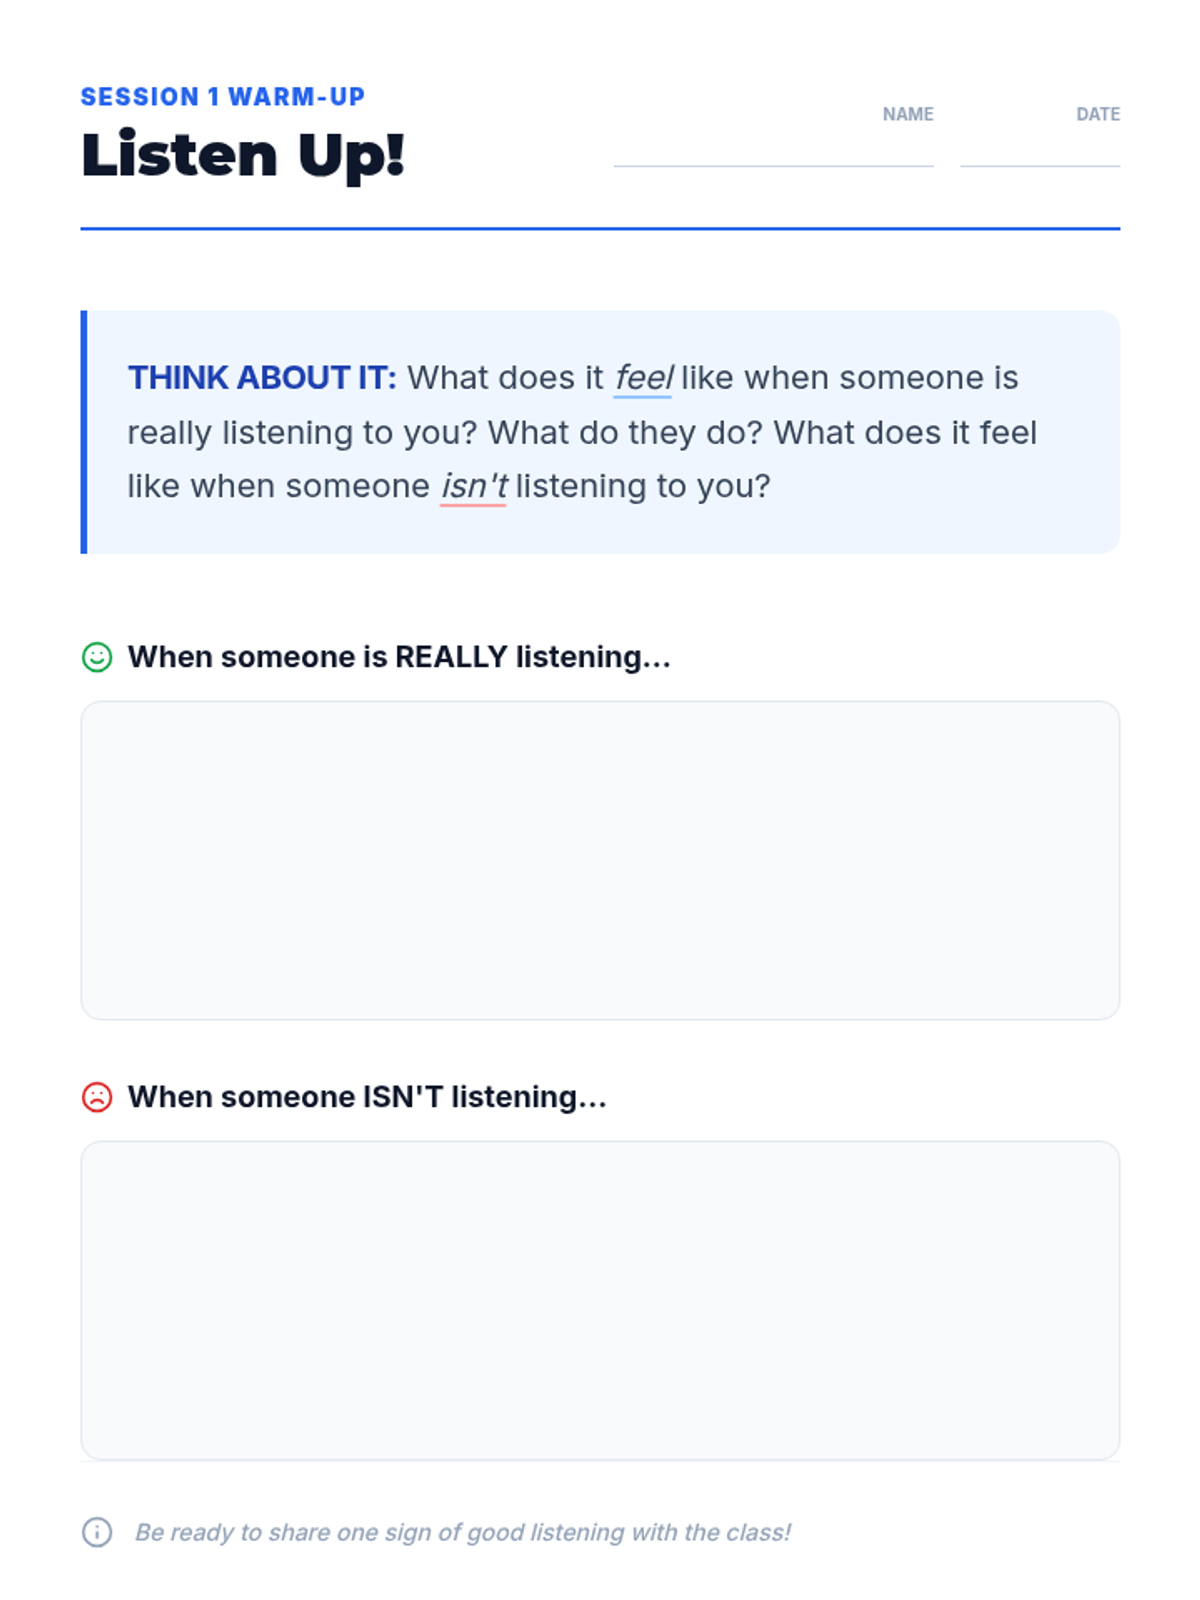The image size is (1200, 1600).
Task: Click the DATE label
Action: point(1097,114)
